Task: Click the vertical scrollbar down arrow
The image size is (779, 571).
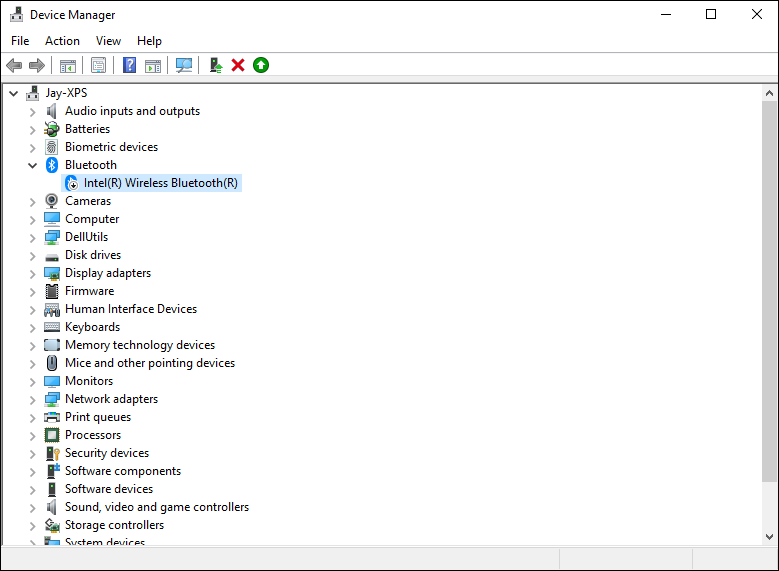Action: pyautogui.click(x=769, y=537)
